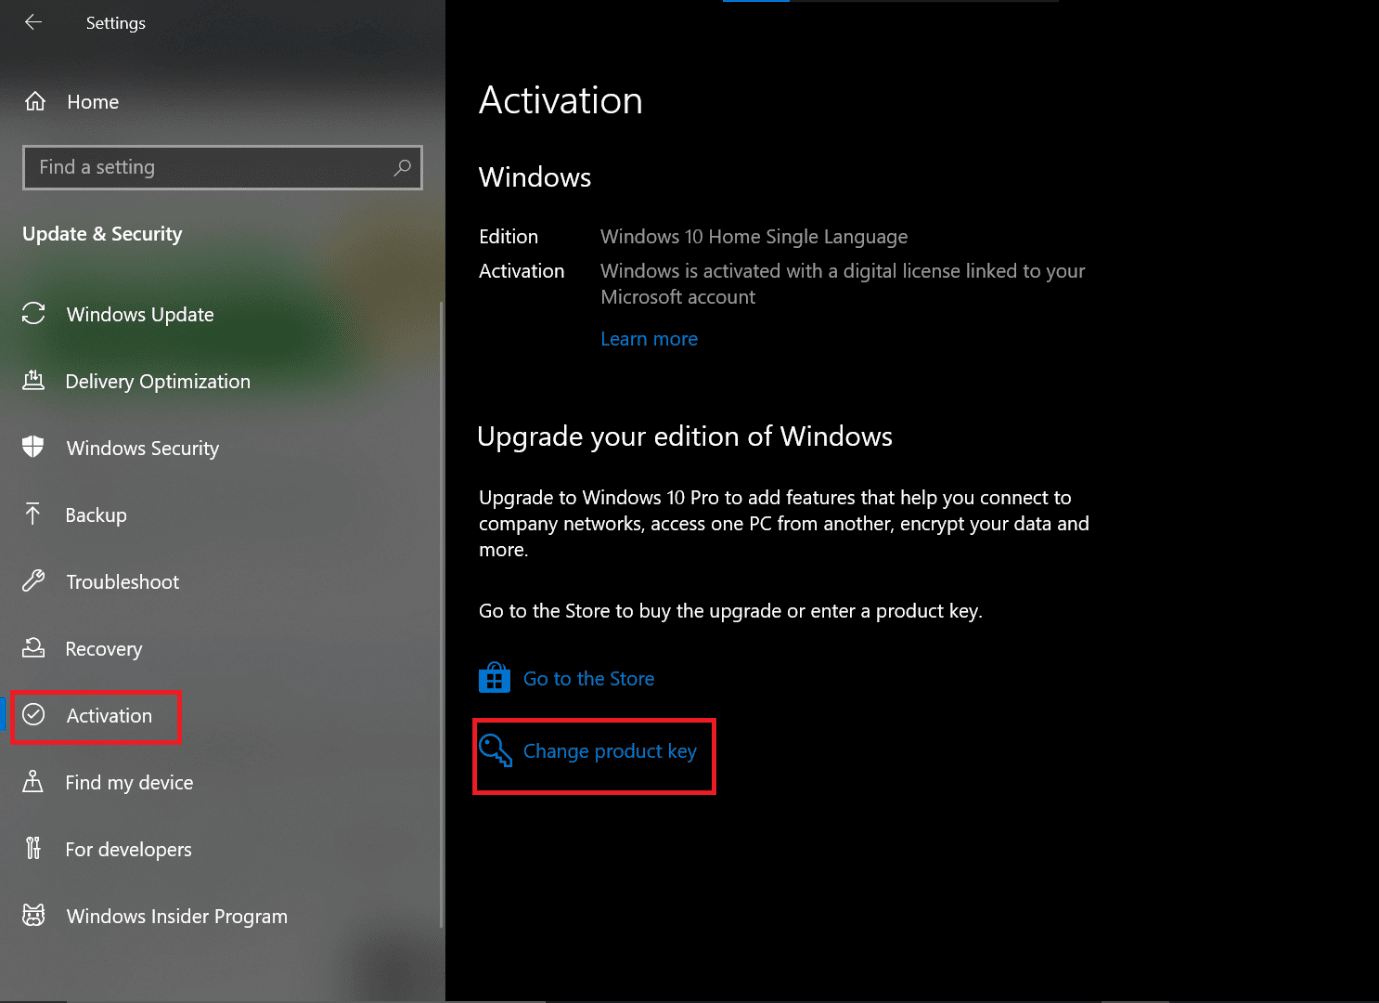The height and width of the screenshot is (1003, 1379).
Task: Click the Update & Security heading
Action: click(102, 234)
